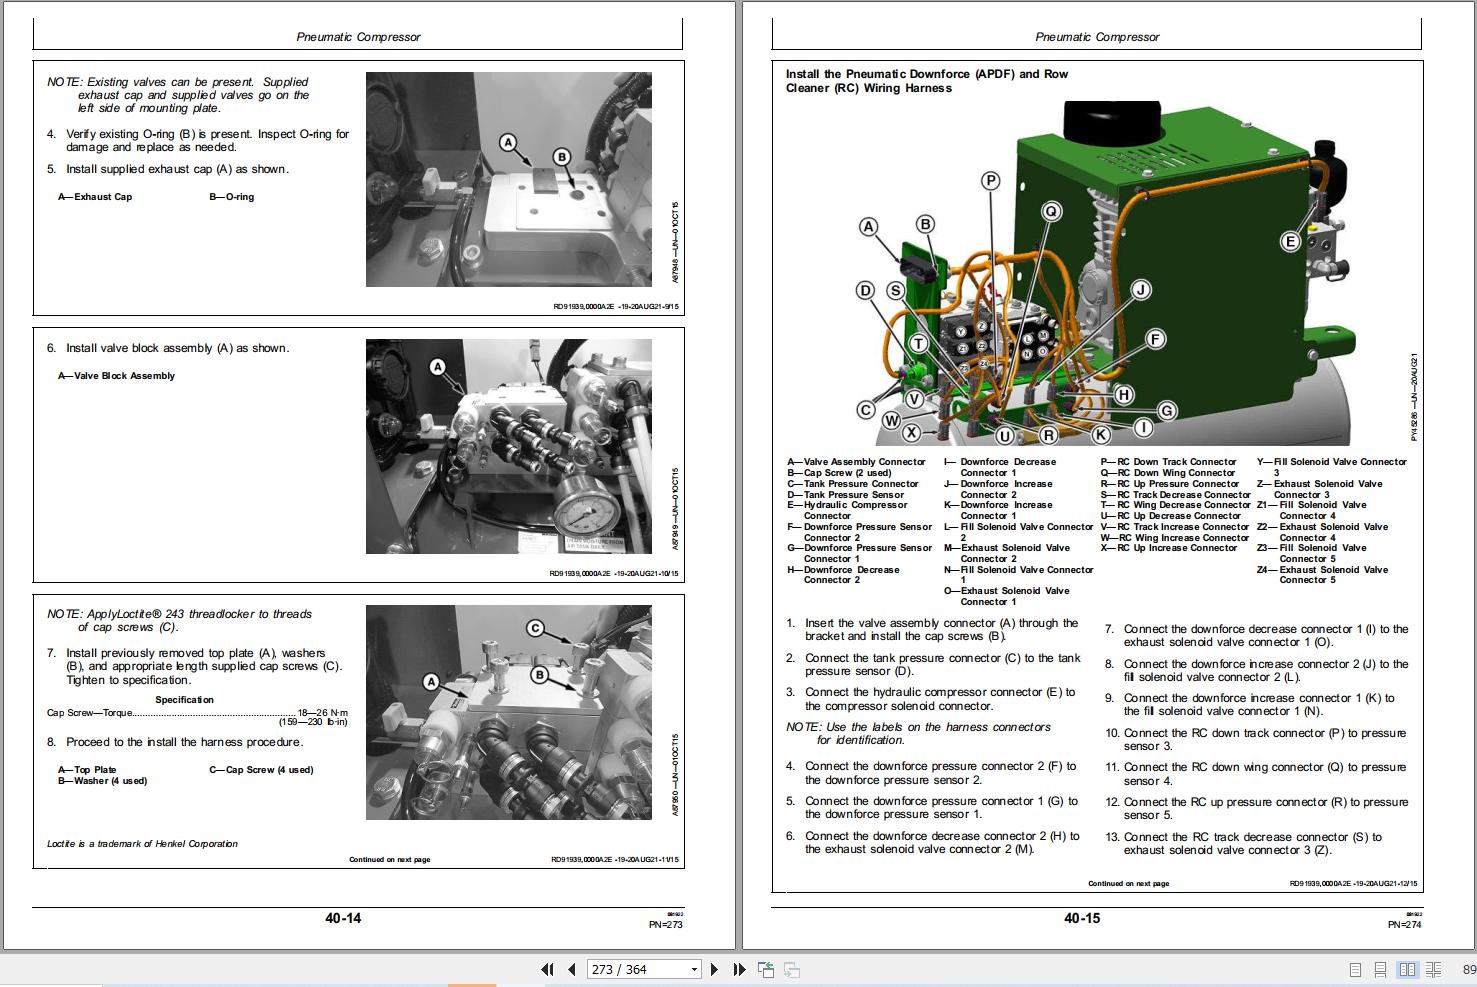Click the "T—RC Wing Decrease Connector" legend entry
The height and width of the screenshot is (987, 1477).
[x=1176, y=505]
